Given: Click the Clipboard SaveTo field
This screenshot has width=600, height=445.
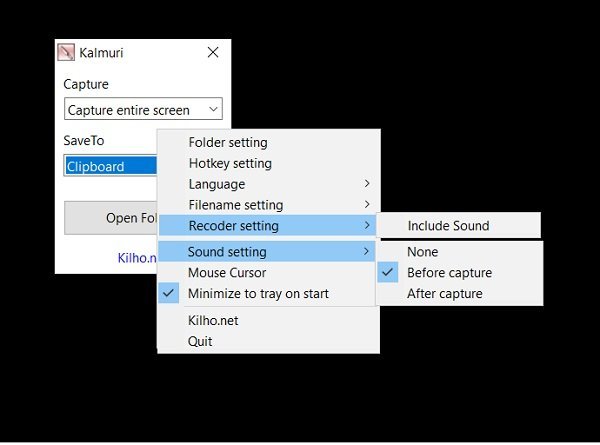Looking at the screenshot, I should 110,166.
